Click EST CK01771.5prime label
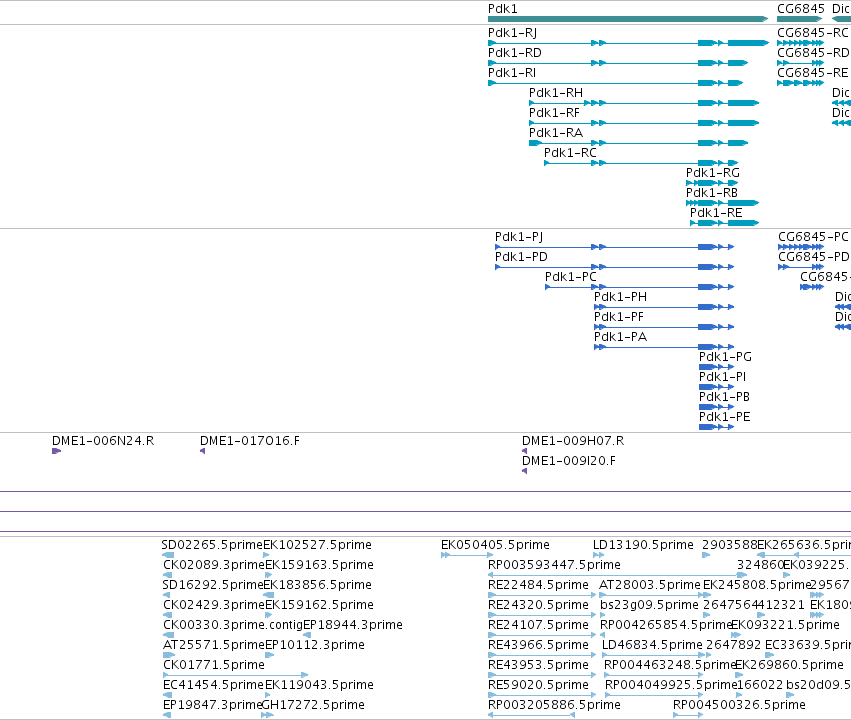Viewport: 851px width, 720px height. 214,665
